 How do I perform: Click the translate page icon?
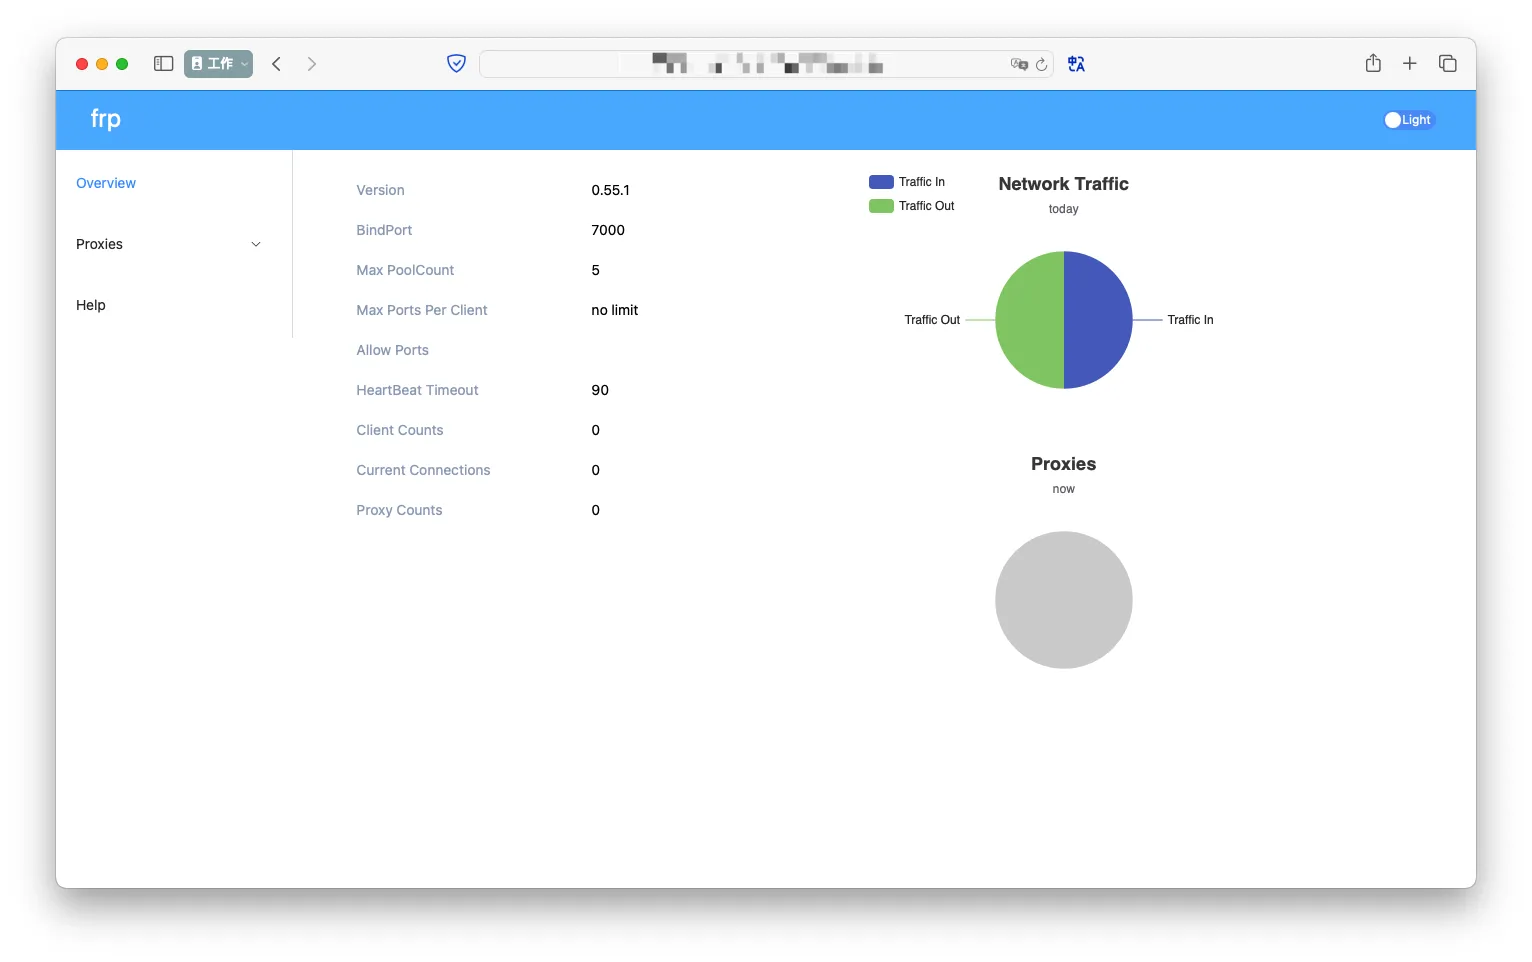pyautogui.click(x=1076, y=64)
